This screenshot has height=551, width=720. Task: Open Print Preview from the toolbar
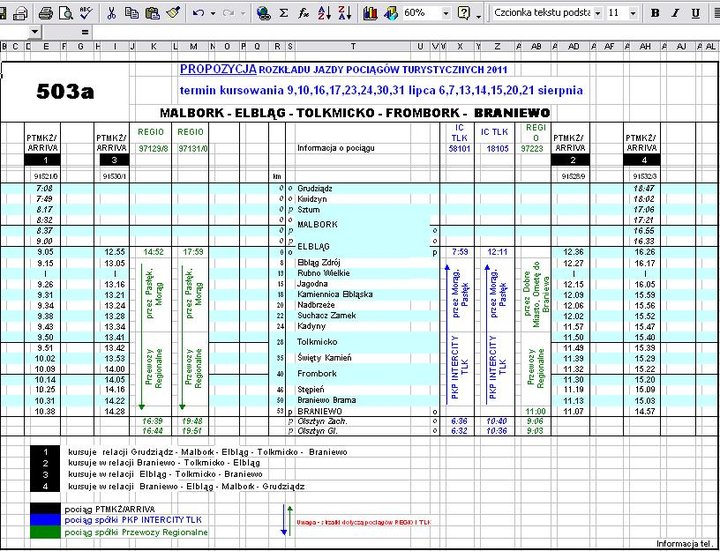pyautogui.click(x=66, y=13)
